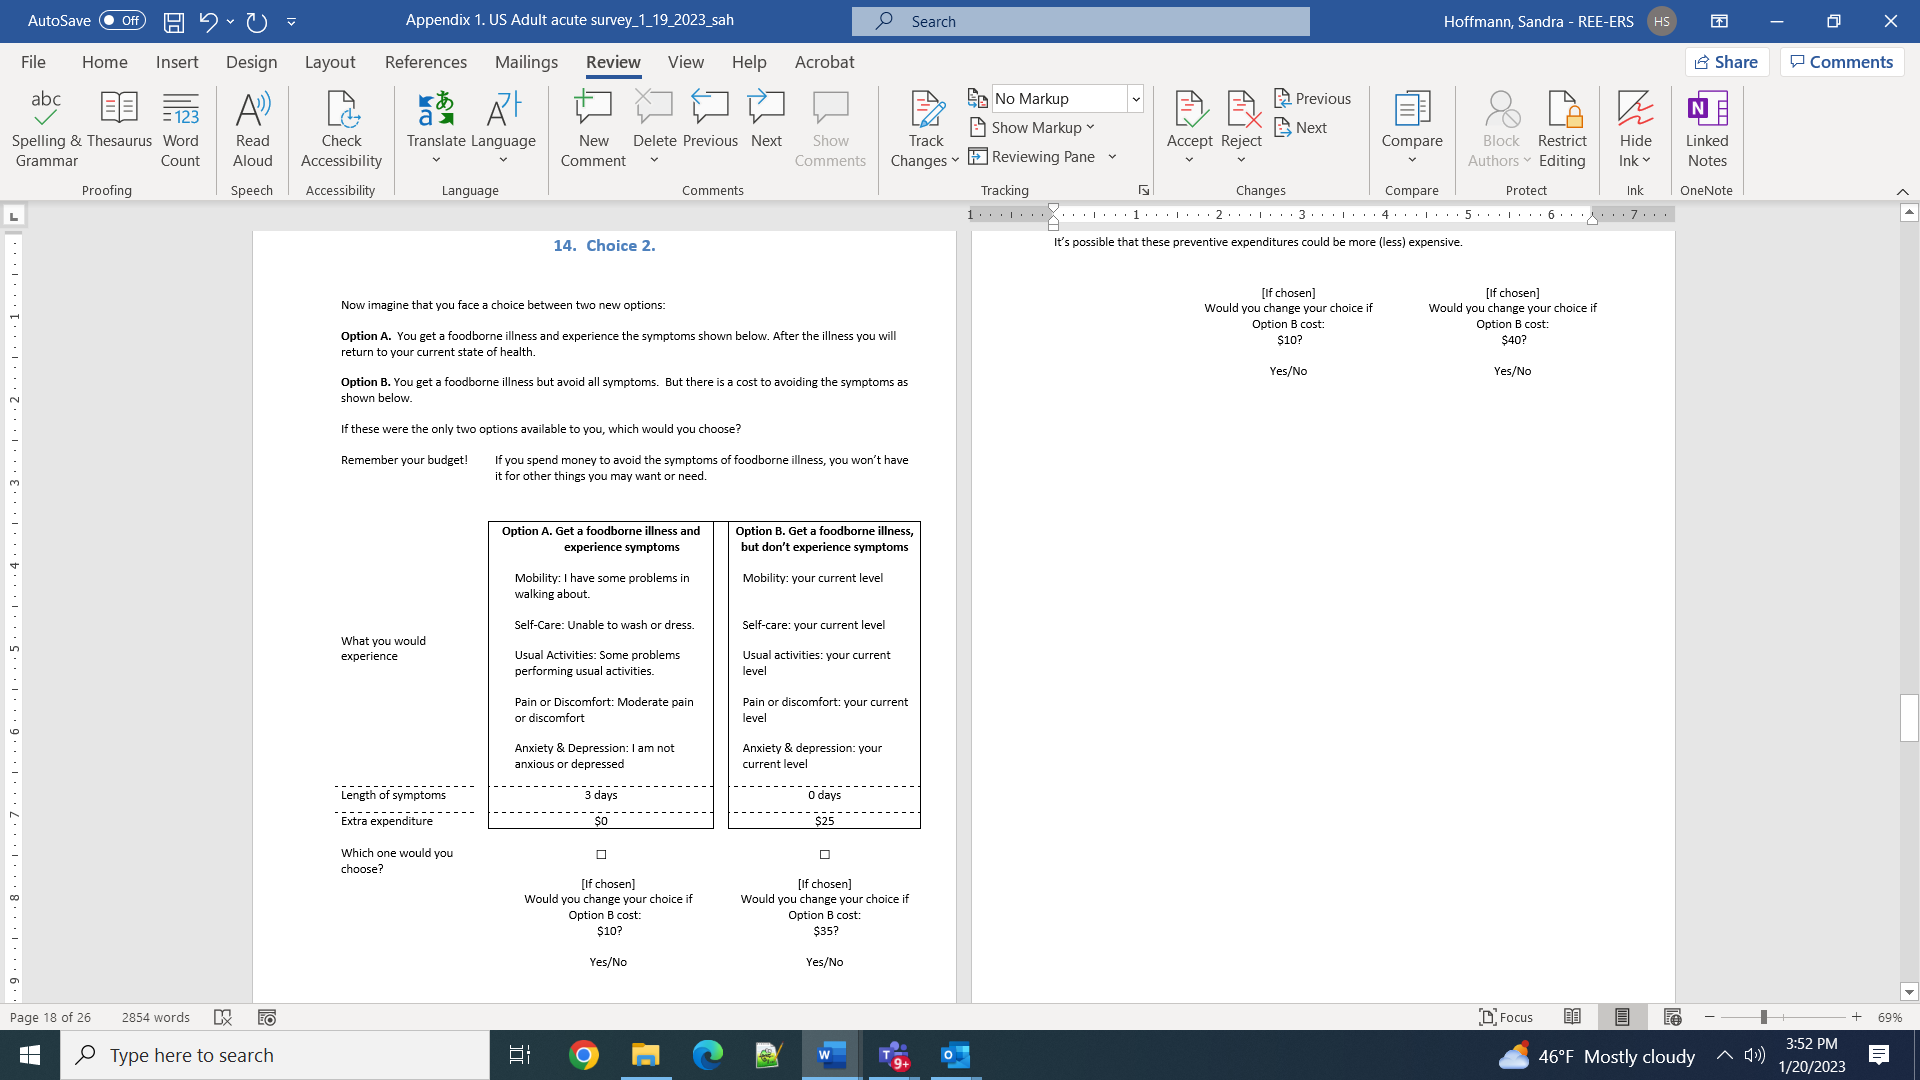Click the Share button
This screenshot has width=1920, height=1080.
pyautogui.click(x=1727, y=62)
